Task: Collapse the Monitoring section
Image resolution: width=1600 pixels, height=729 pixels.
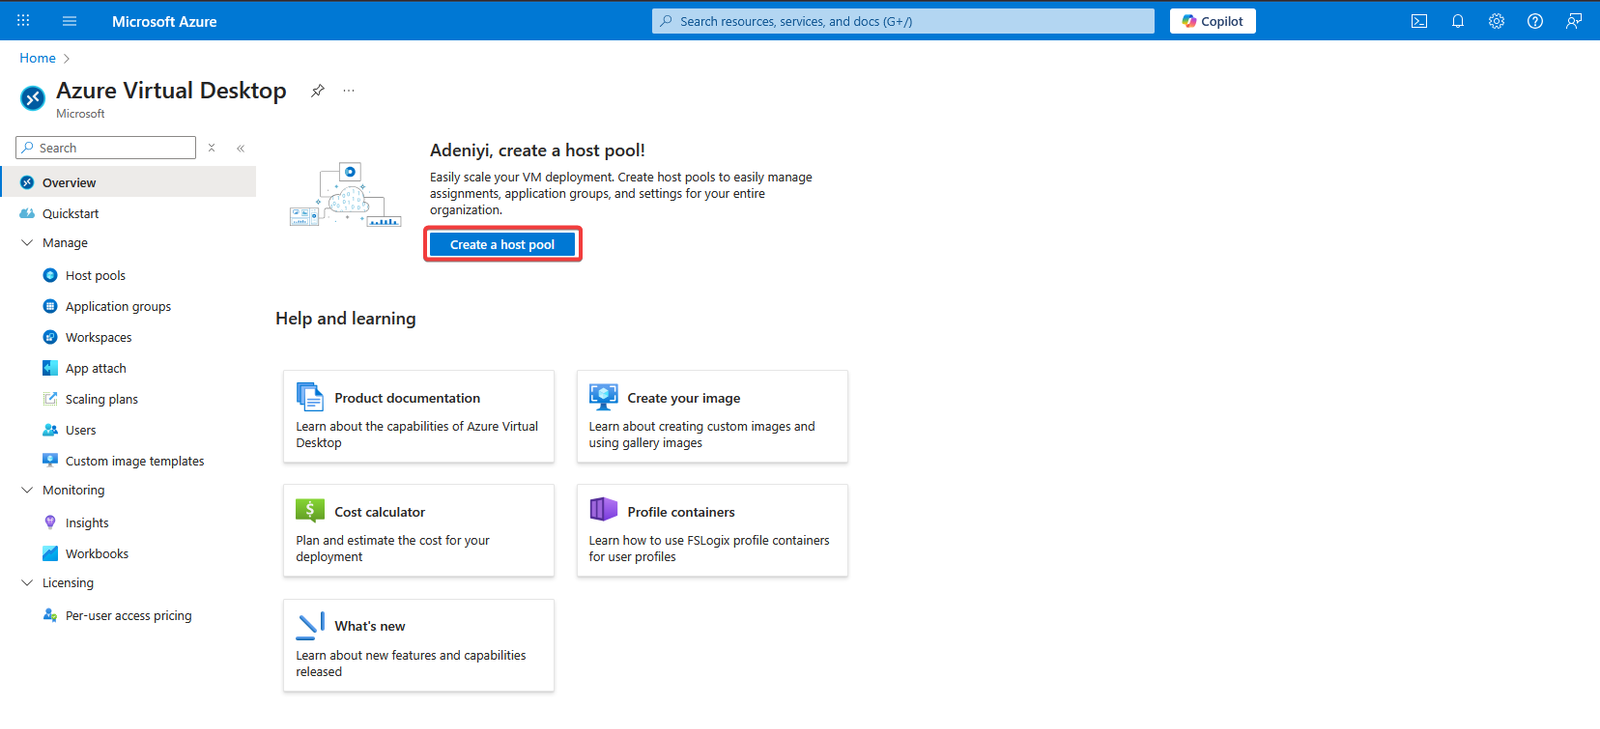Action: click(x=27, y=490)
